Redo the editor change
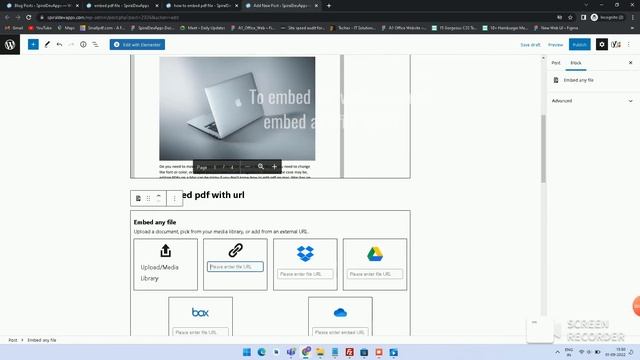 [x=71, y=44]
